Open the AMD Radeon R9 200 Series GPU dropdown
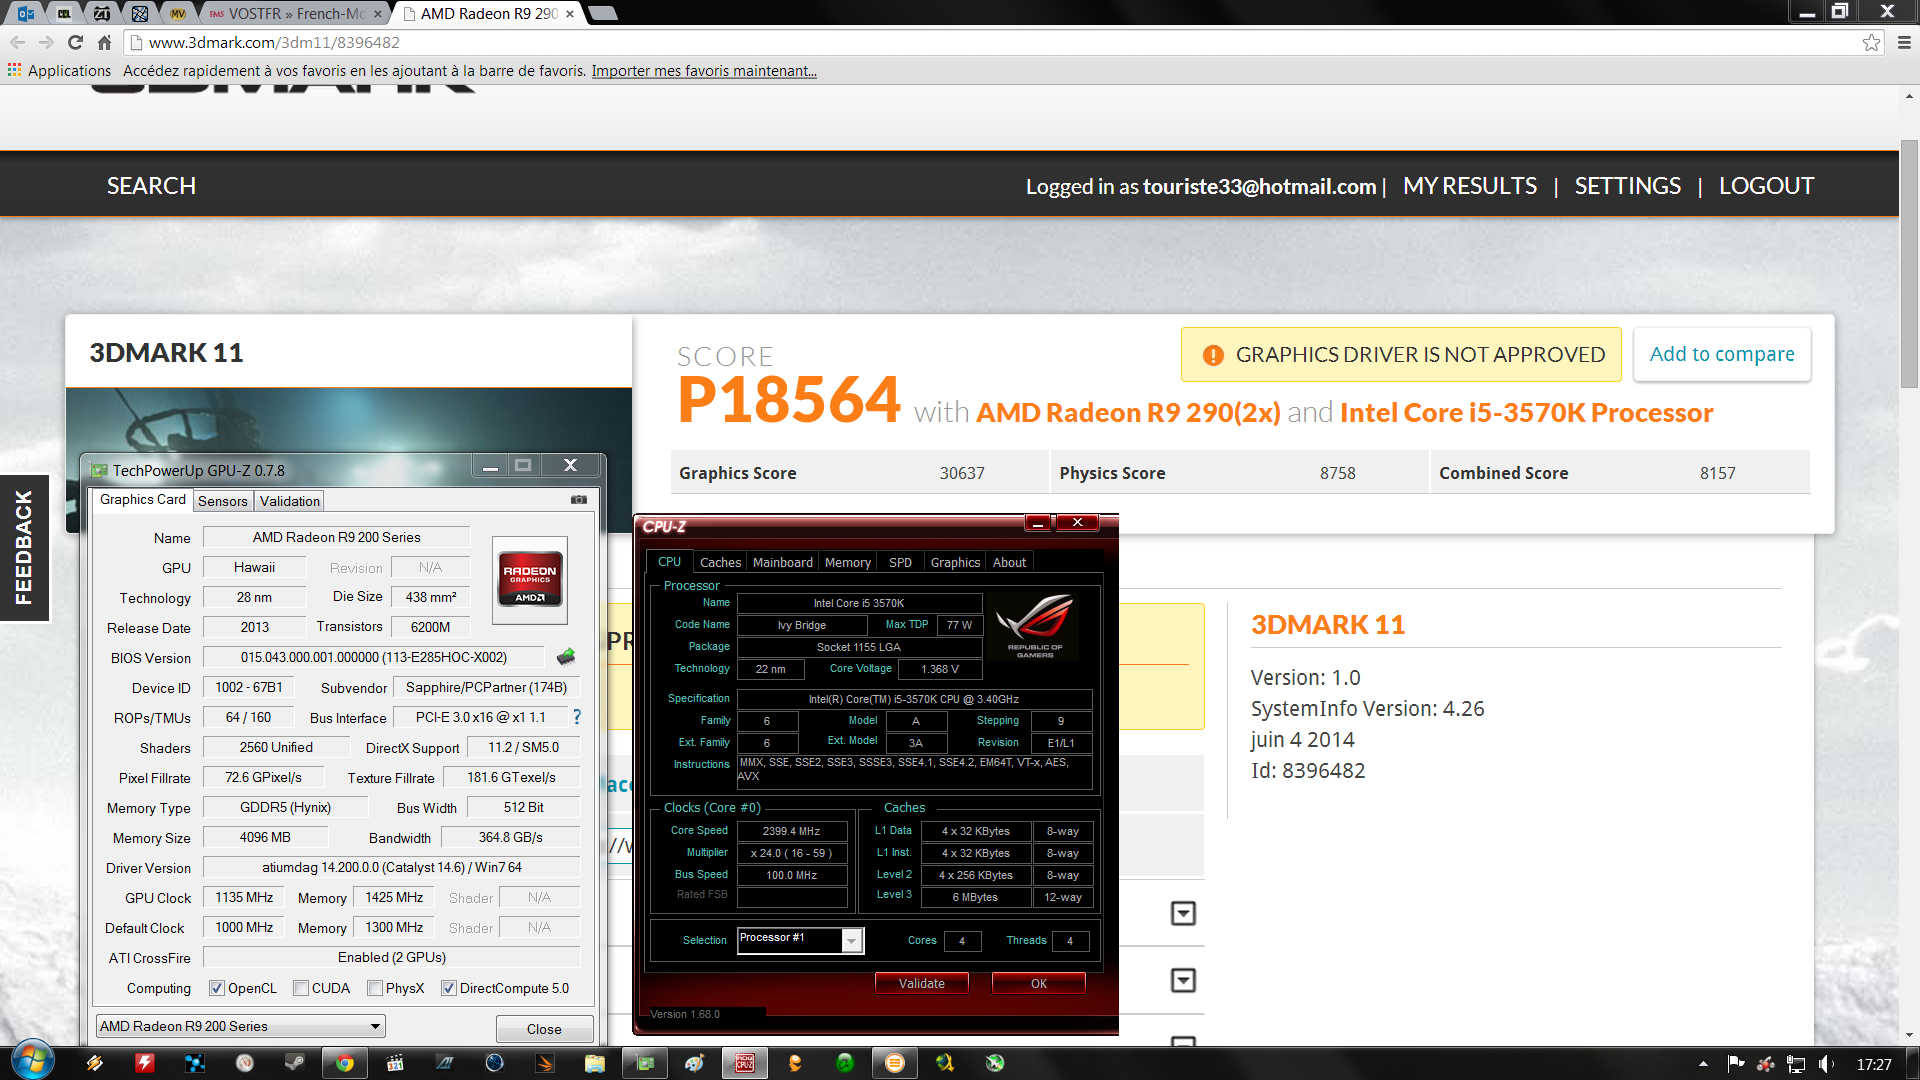 click(x=240, y=1026)
